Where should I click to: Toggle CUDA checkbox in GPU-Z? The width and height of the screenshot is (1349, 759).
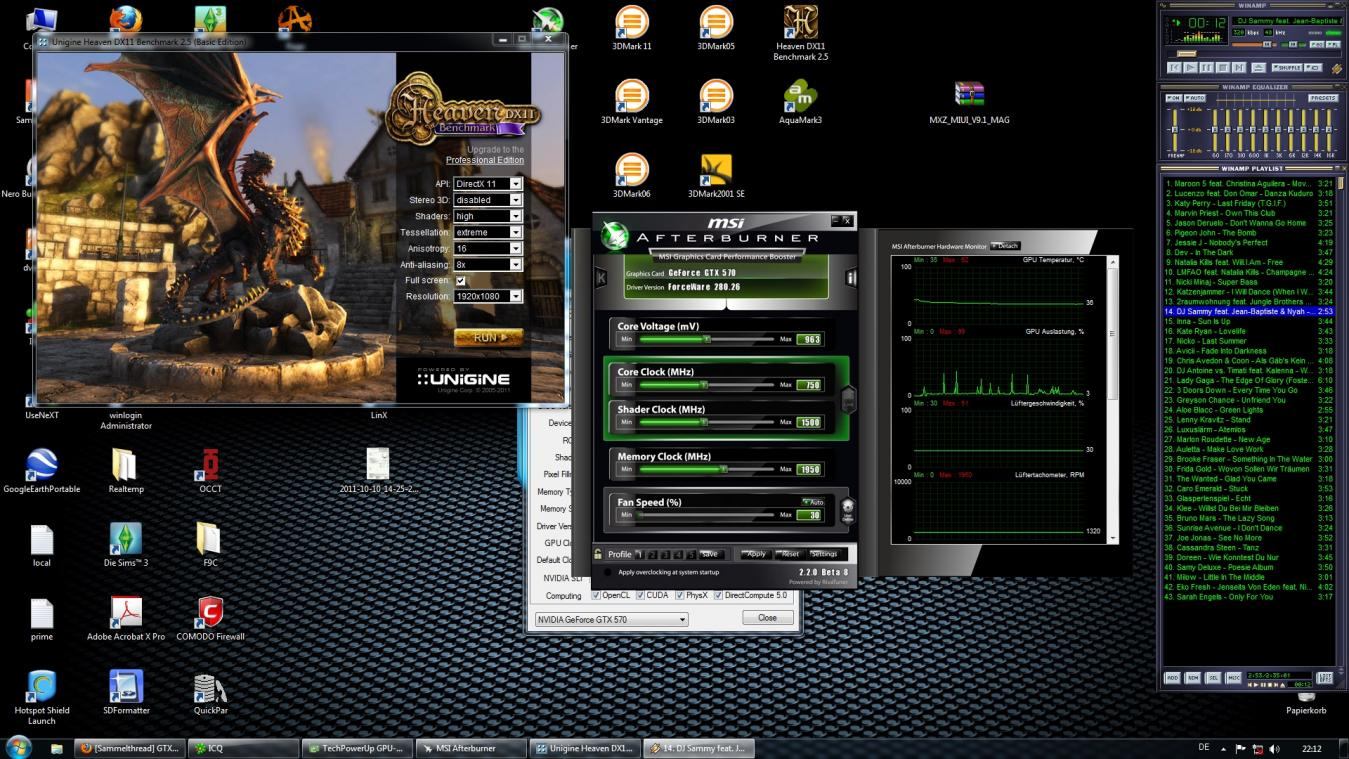click(x=641, y=595)
